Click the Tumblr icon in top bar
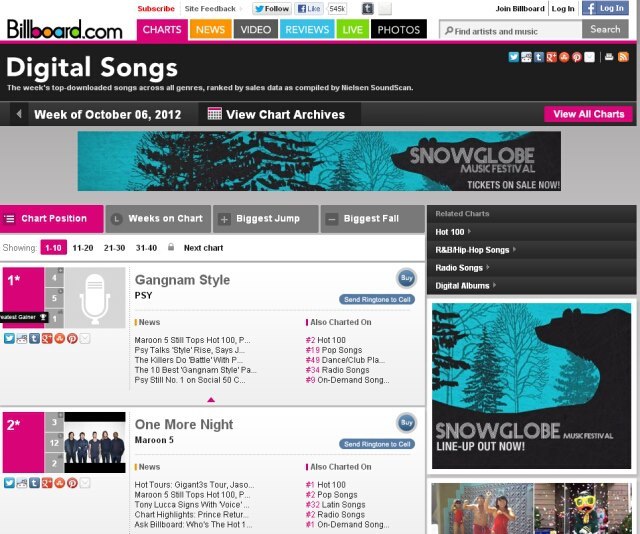This screenshot has width=640, height=534. (367, 9)
